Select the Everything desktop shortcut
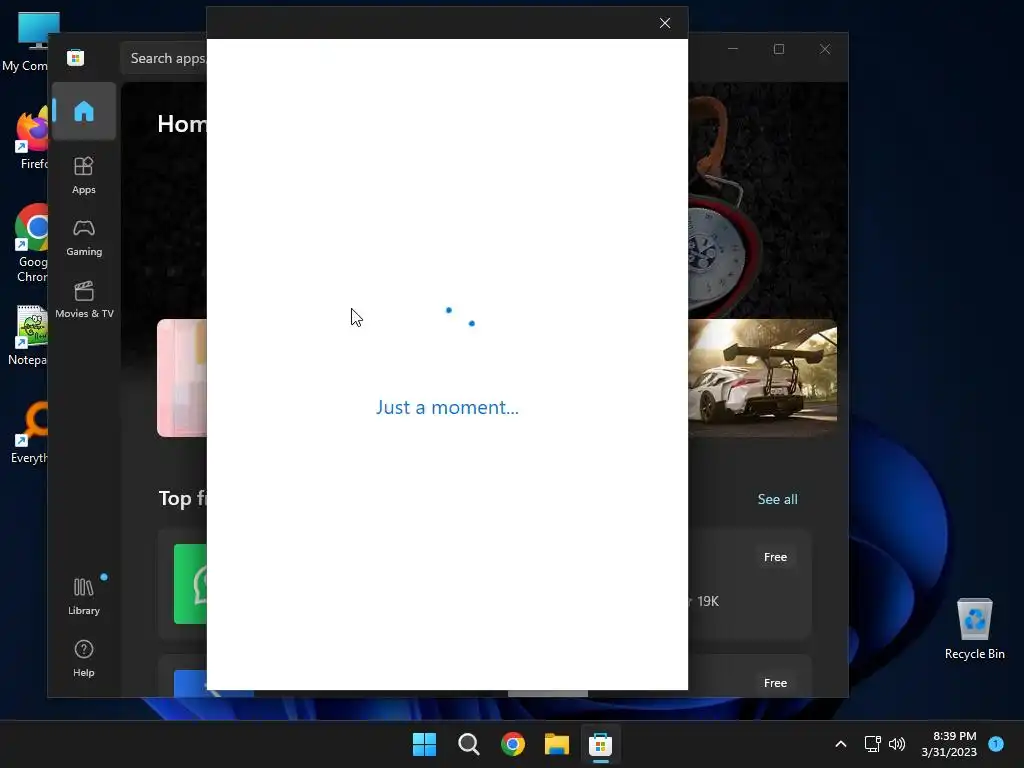The height and width of the screenshot is (768, 1024). 30,434
